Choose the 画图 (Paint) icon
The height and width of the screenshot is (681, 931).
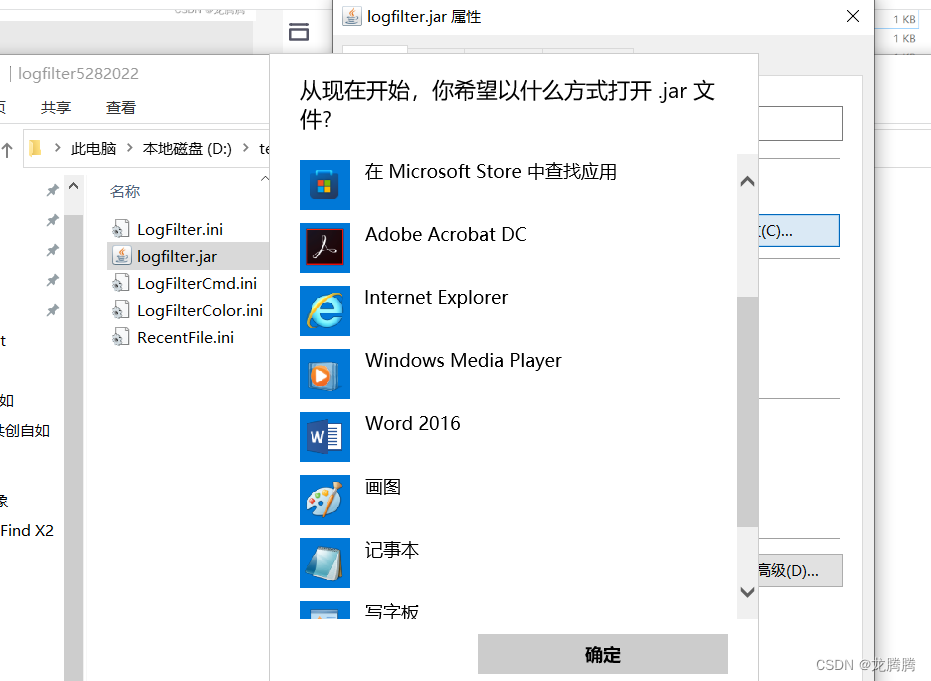click(x=325, y=500)
